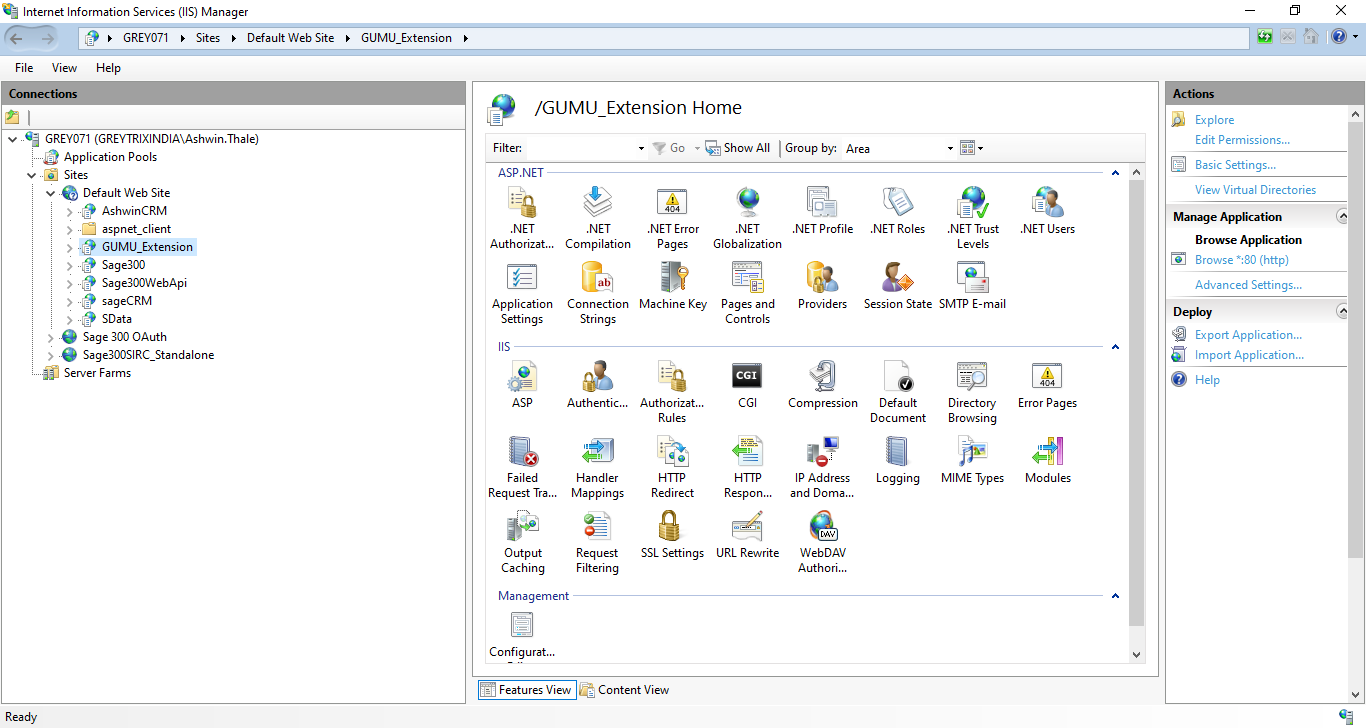The image size is (1366, 728).
Task: Open the Session State feature
Action: click(897, 286)
